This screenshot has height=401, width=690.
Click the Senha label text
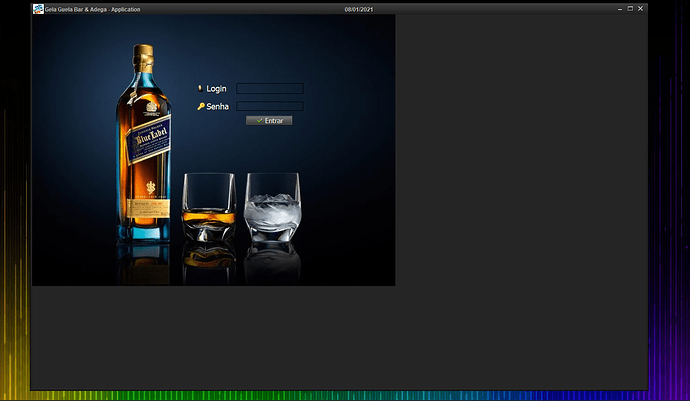point(217,107)
